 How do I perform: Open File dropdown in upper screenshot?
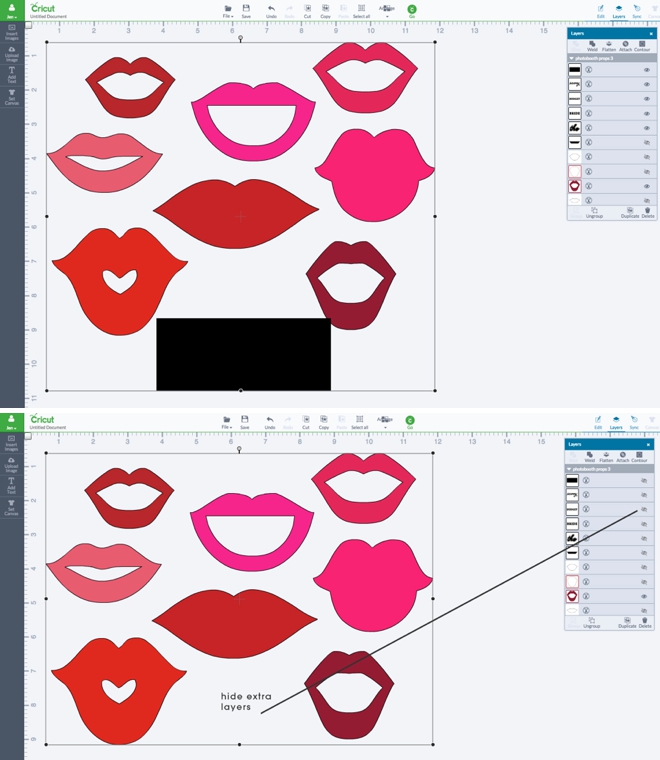228,11
